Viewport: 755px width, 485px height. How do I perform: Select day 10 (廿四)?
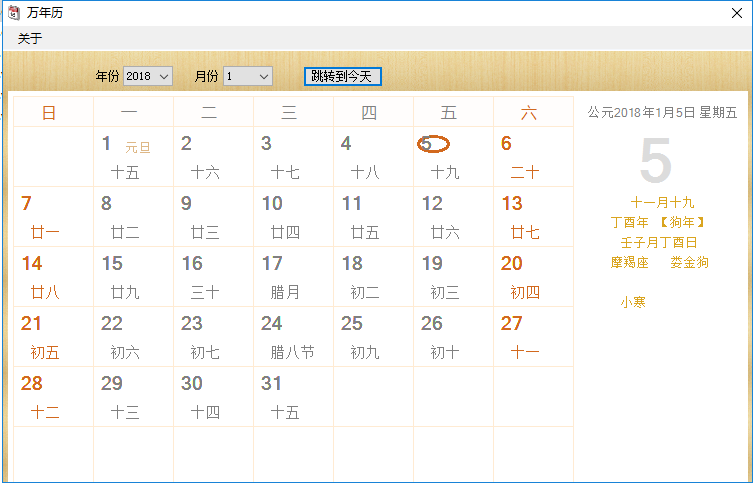(x=293, y=217)
